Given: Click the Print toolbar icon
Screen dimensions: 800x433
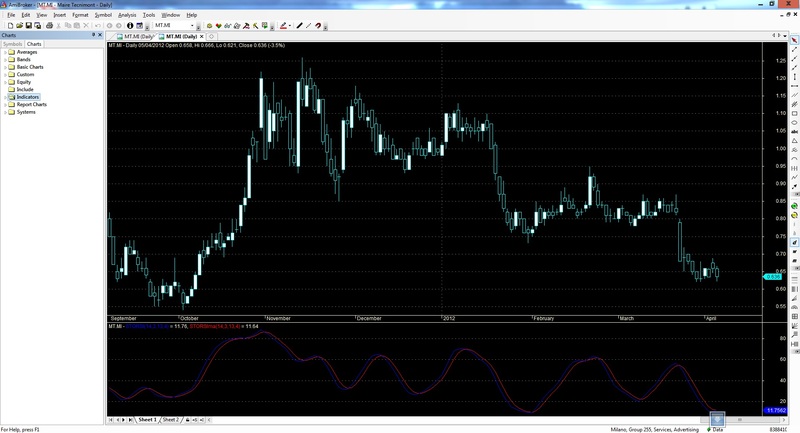Looking at the screenshot, I should 49,26.
